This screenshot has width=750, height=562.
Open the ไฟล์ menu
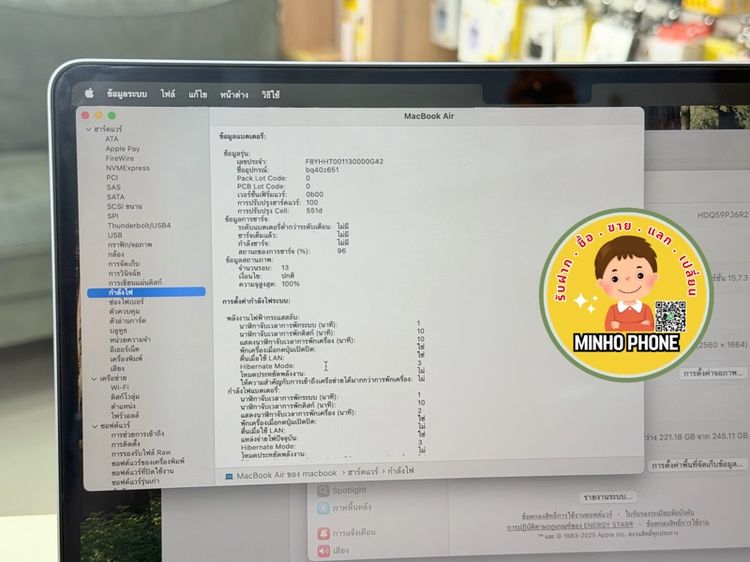pyautogui.click(x=168, y=94)
